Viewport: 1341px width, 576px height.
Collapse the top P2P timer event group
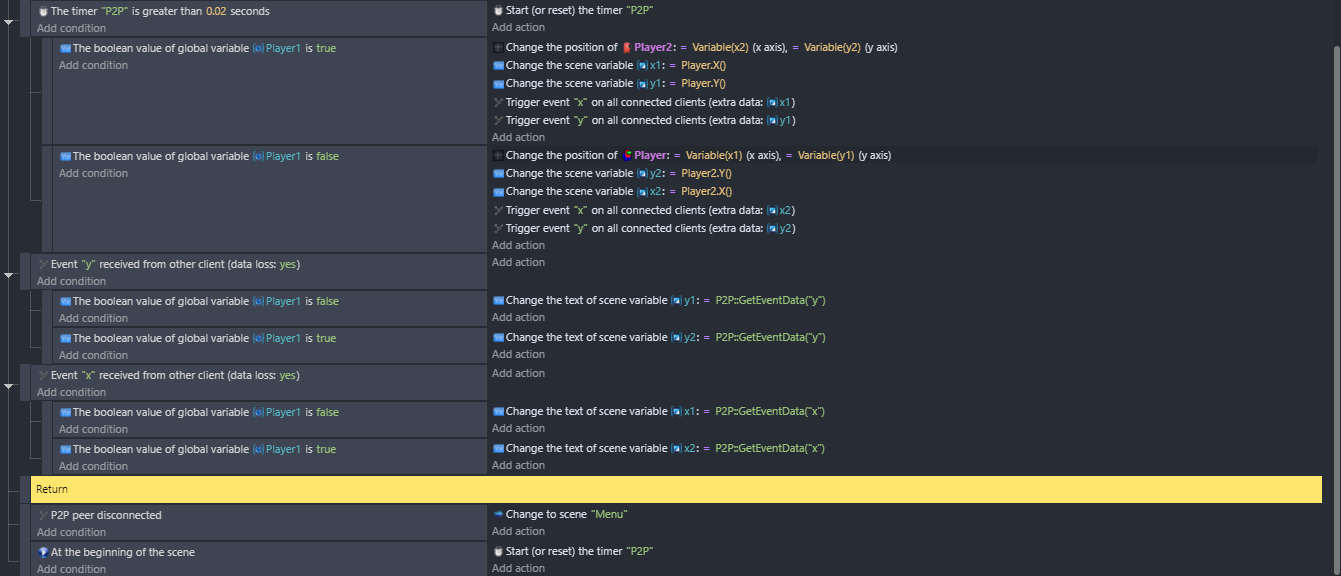point(8,19)
